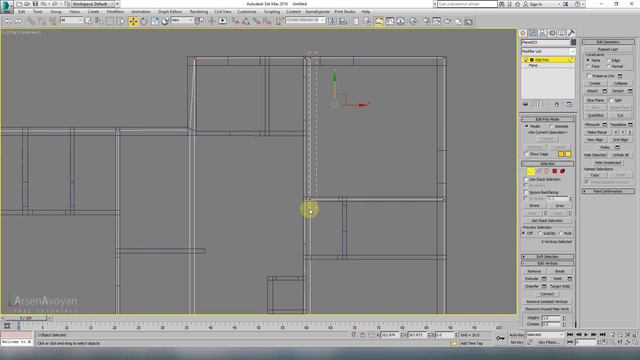Screen dimensions: 640x360
Task: Collapse the Selection rollout
Action: 547,164
